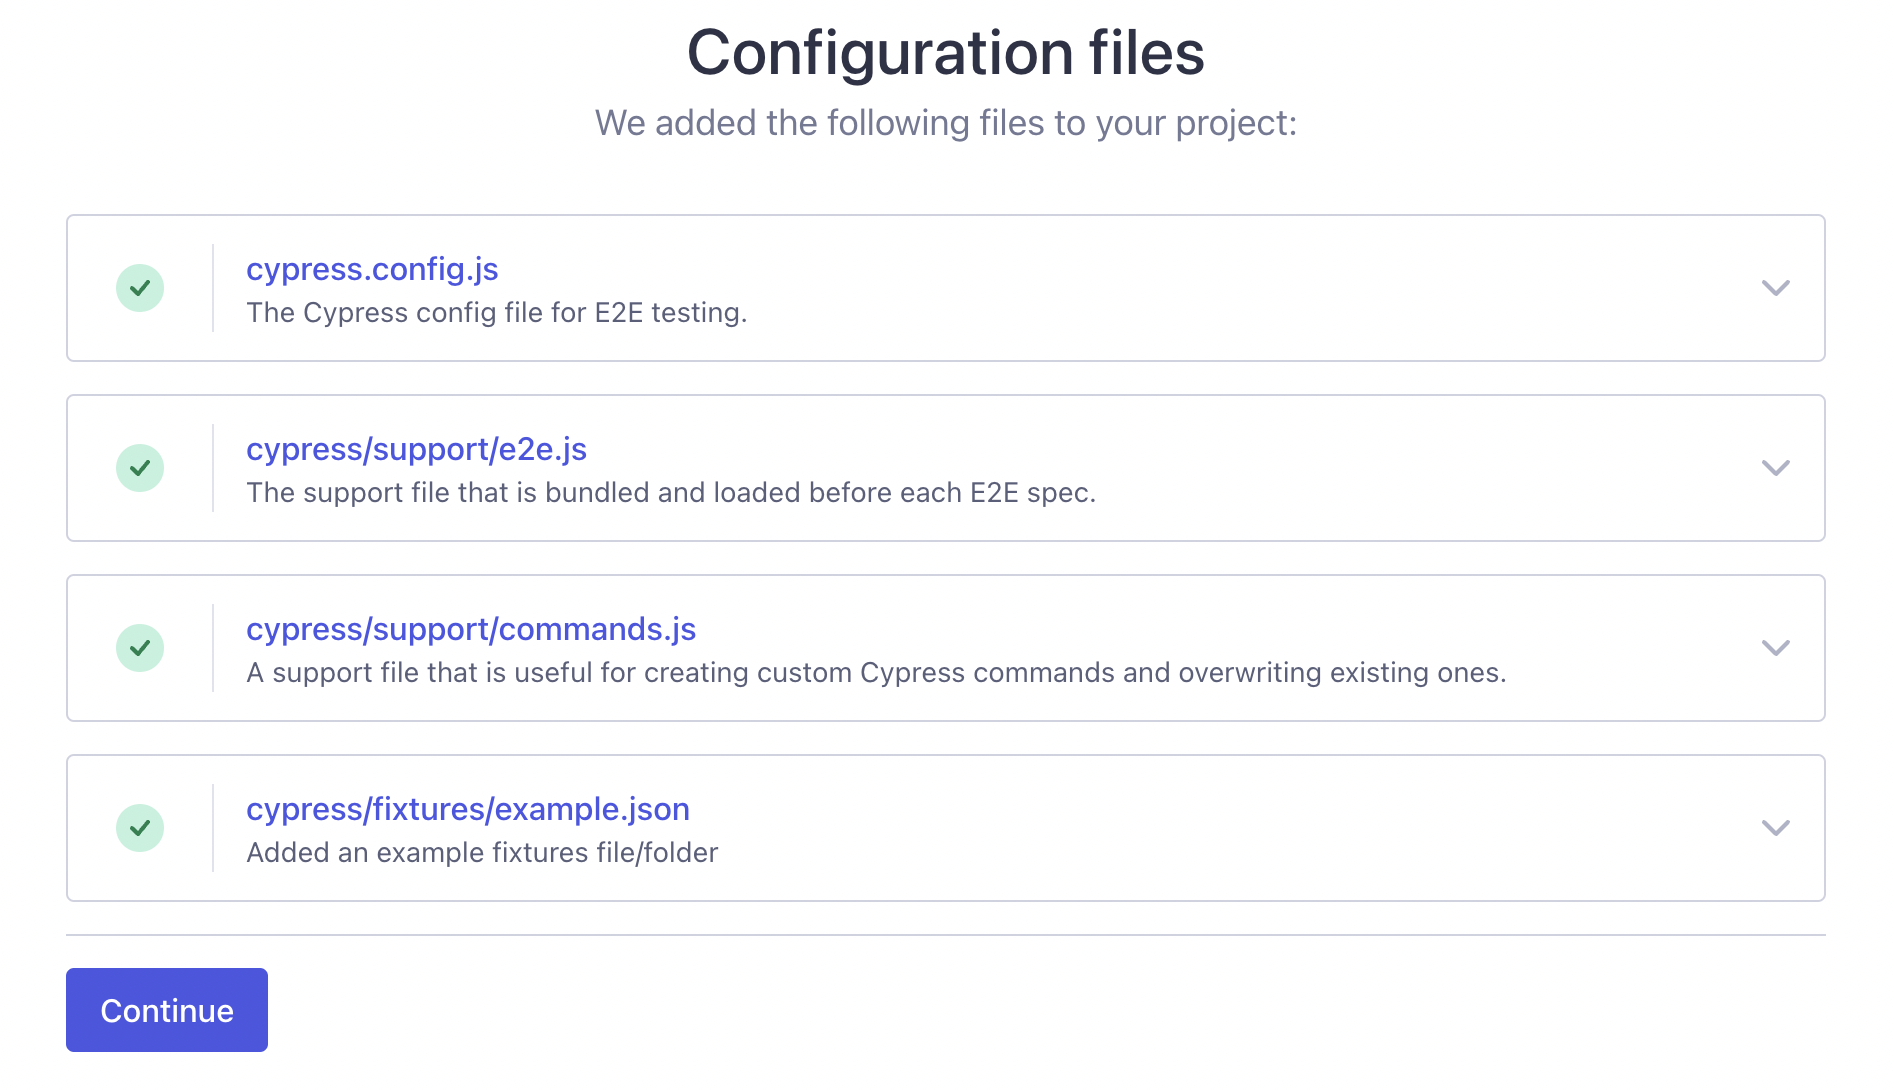Select text 'The Cypress config file for E2E testing.'
This screenshot has height=1090, width=1894.
click(x=497, y=313)
